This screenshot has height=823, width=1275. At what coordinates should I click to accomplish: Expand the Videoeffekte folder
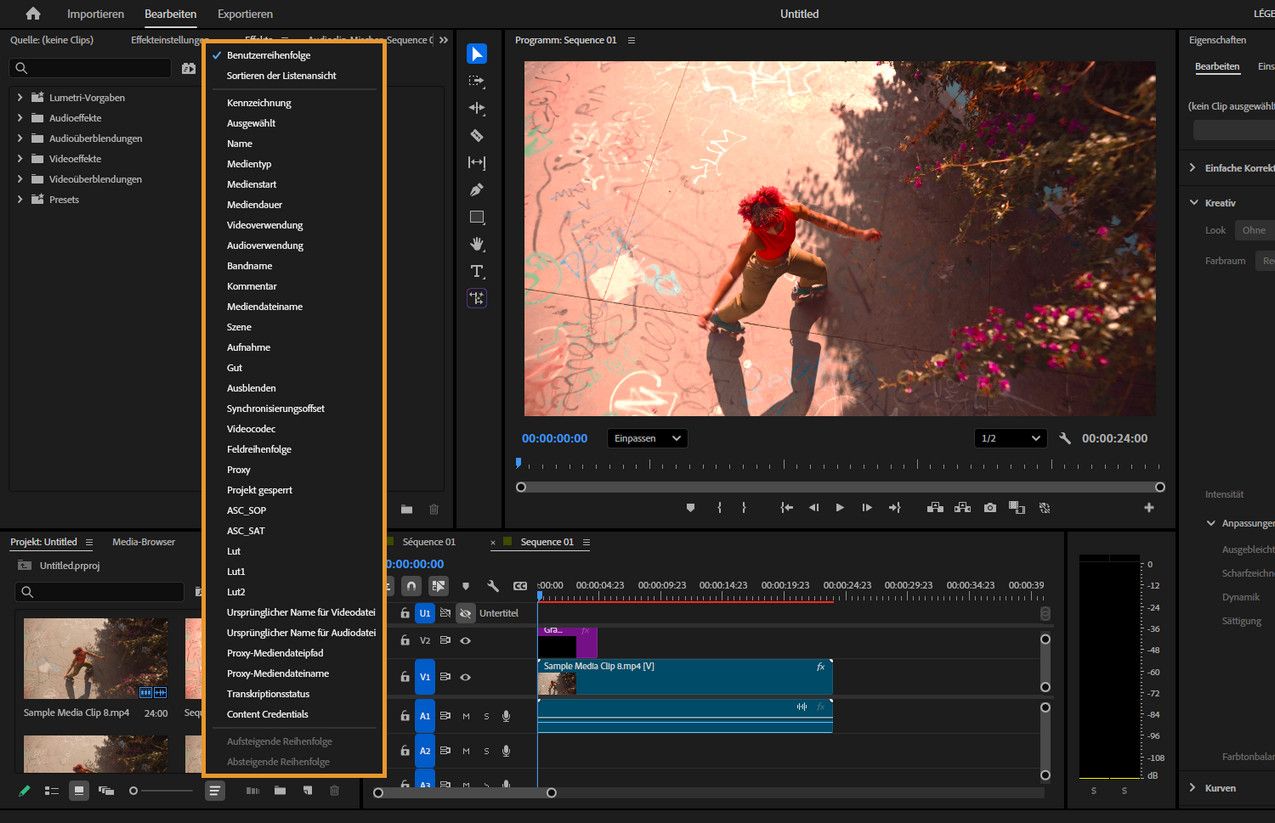[x=19, y=159]
